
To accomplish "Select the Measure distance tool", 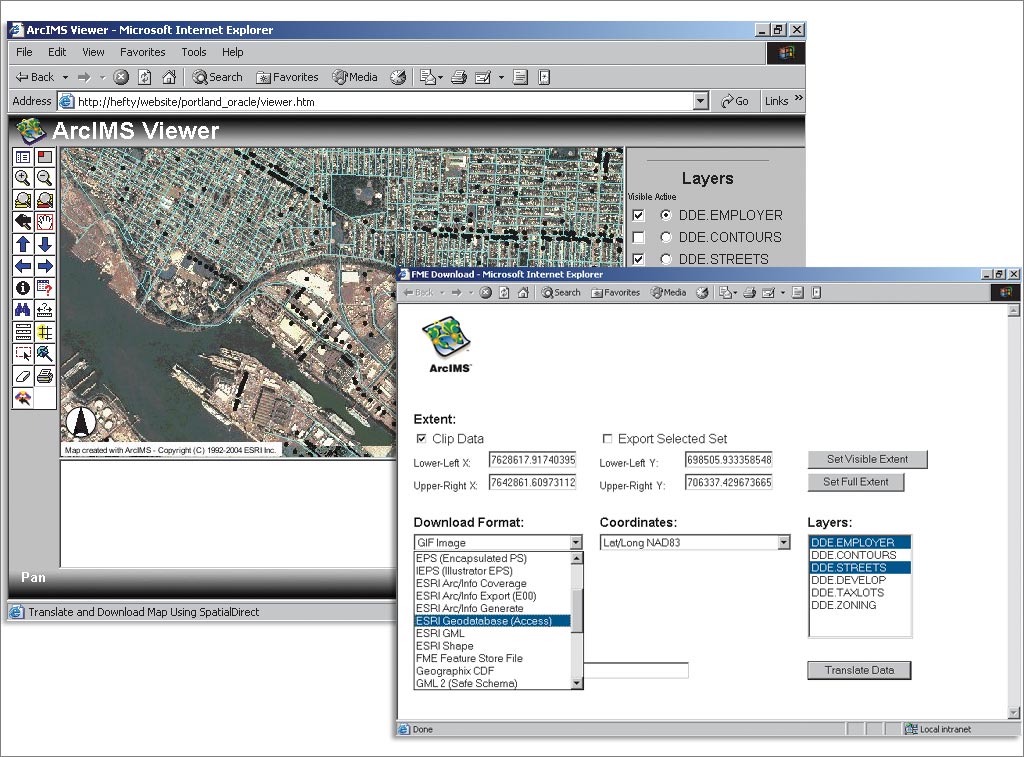I will (x=44, y=310).
